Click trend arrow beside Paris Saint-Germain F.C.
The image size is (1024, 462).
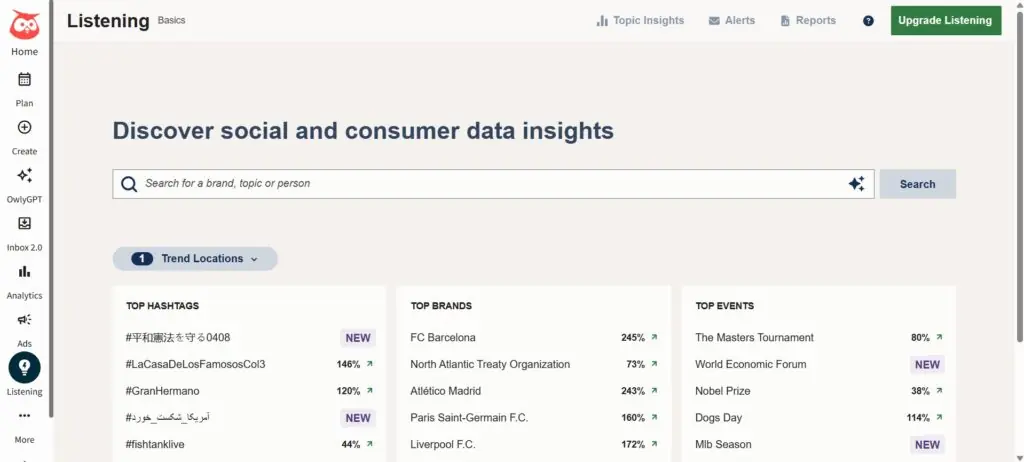[654, 418]
